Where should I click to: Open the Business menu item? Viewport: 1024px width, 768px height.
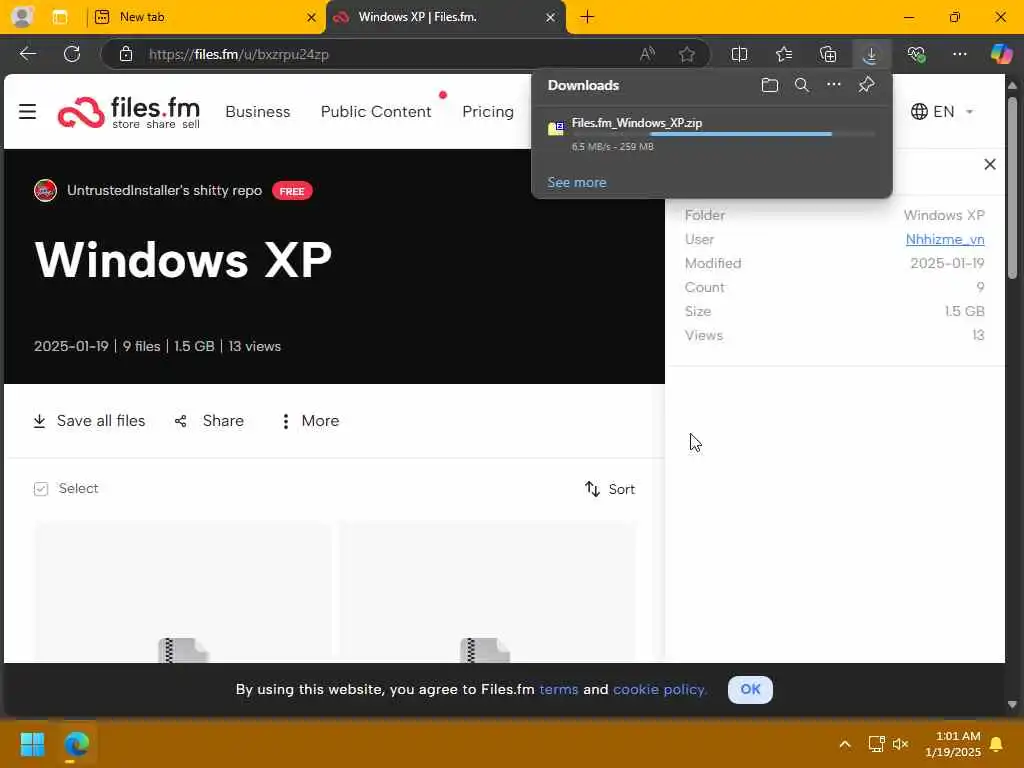(x=257, y=112)
